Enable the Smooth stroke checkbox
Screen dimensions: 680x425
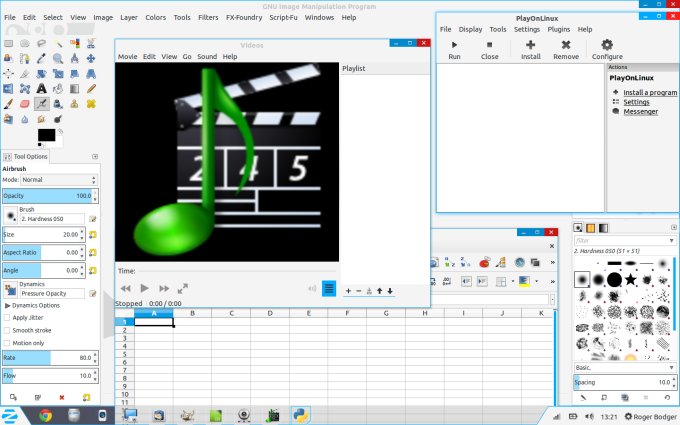[x=8, y=329]
